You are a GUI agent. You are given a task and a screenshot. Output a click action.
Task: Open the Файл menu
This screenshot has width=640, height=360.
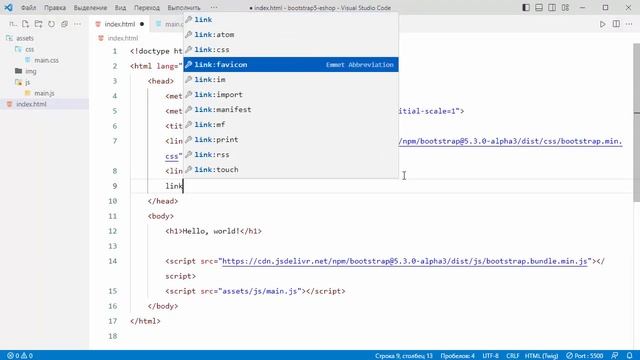(28, 8)
